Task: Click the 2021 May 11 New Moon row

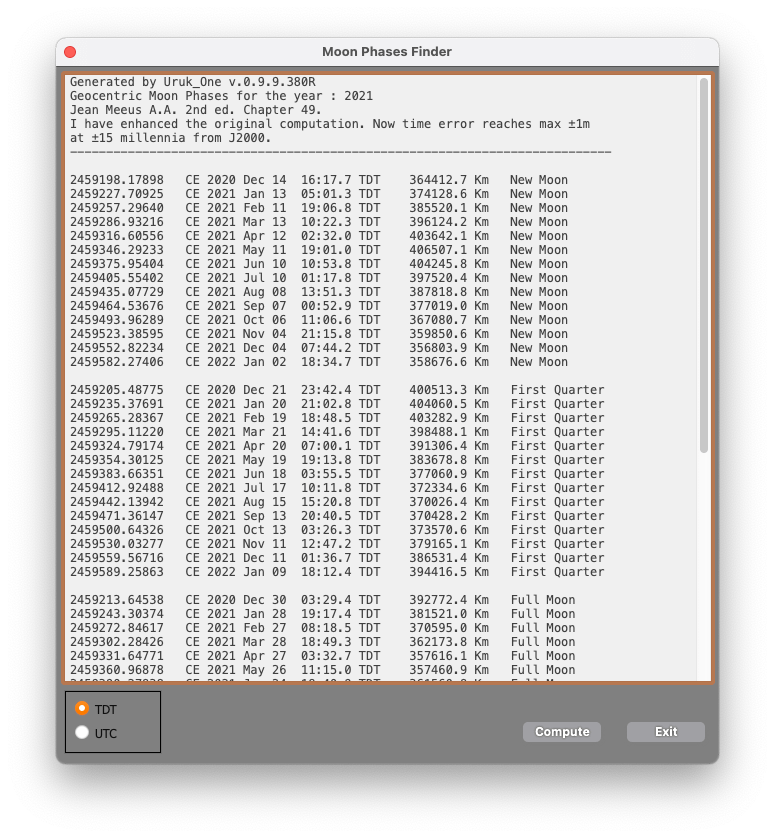Action: tap(318, 250)
